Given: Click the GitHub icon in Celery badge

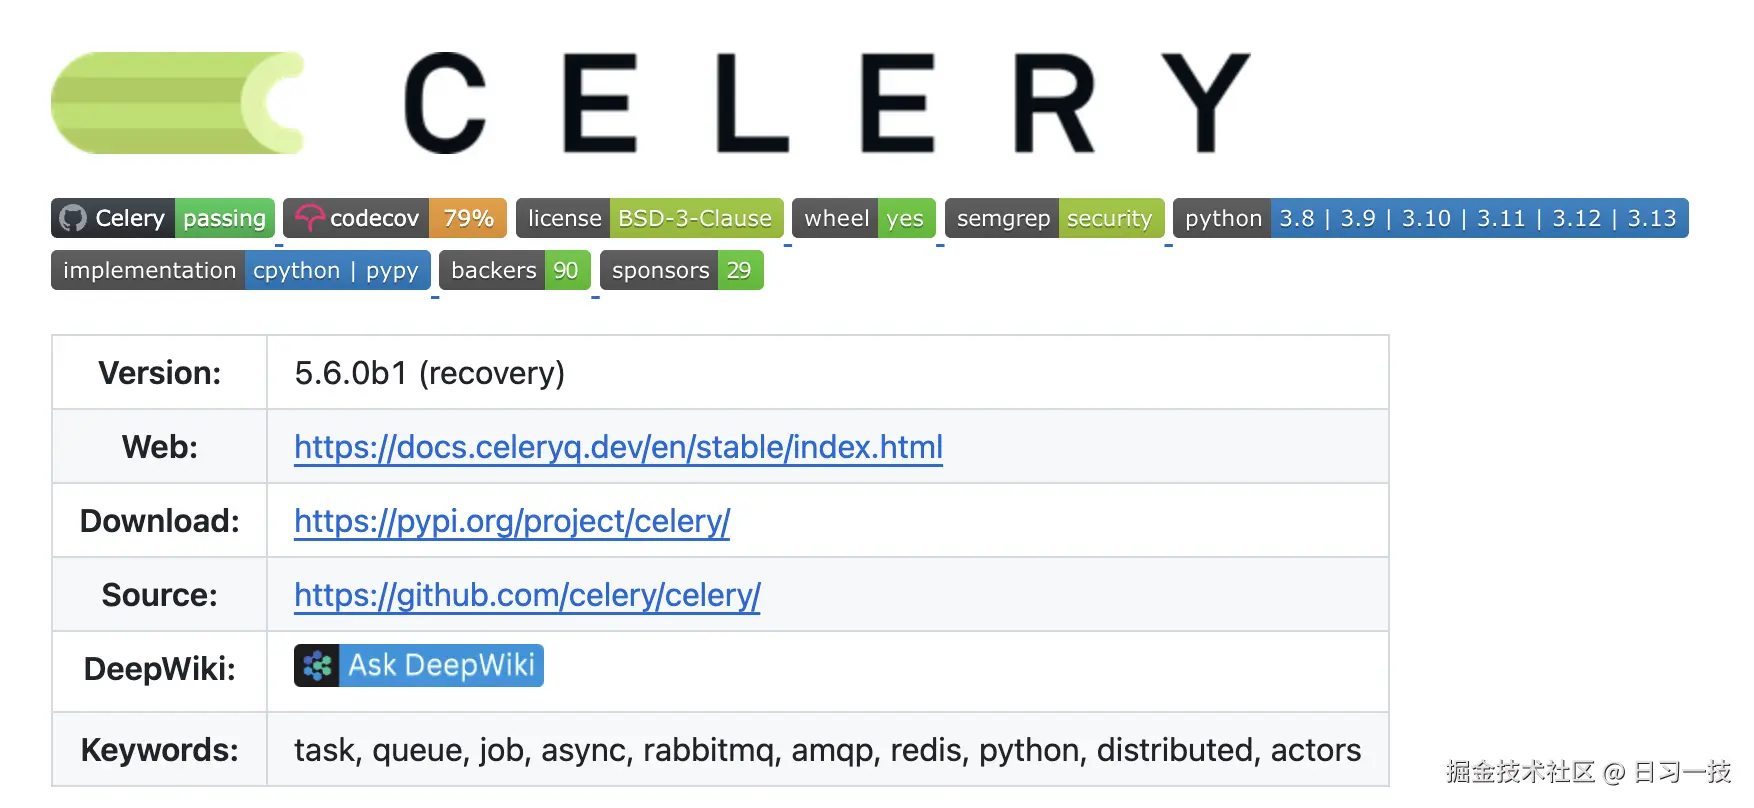Looking at the screenshot, I should [73, 218].
